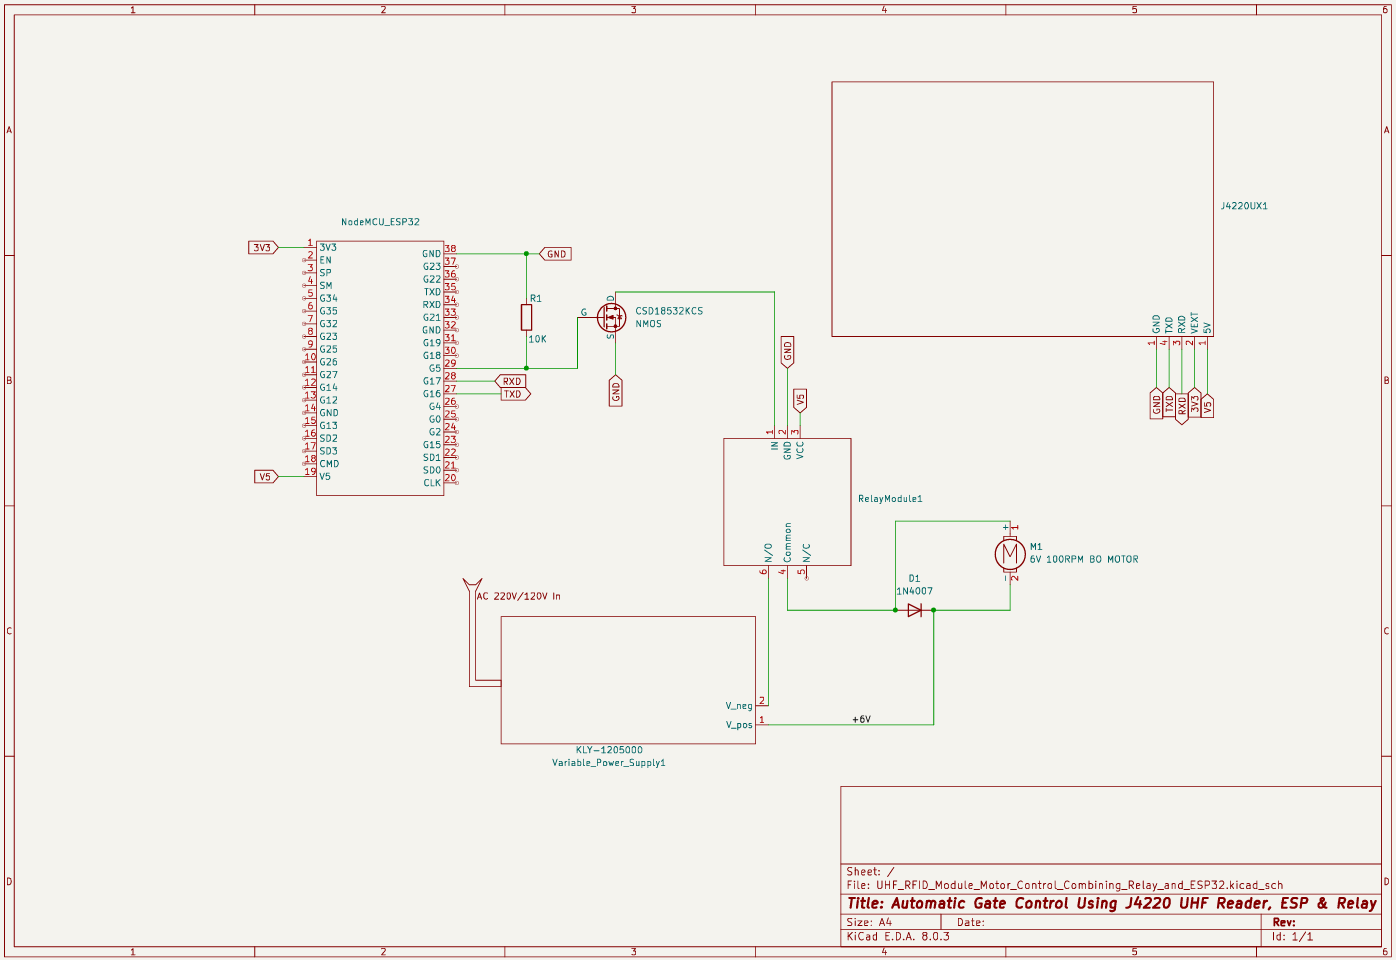Click the V_neg pin of power supply
This screenshot has width=1396, height=960.
tap(739, 706)
